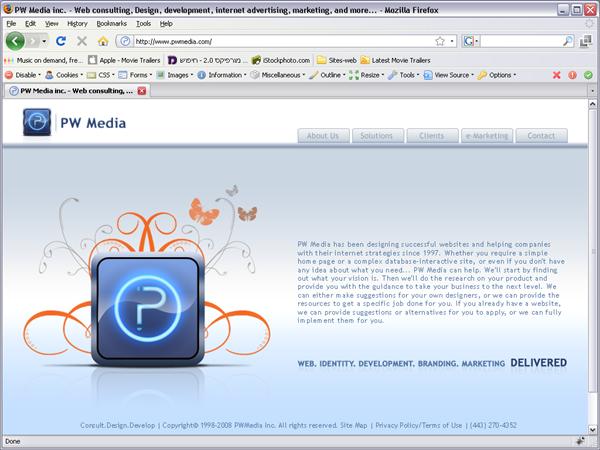Expand the Forms developer toolbar menu

(135, 75)
